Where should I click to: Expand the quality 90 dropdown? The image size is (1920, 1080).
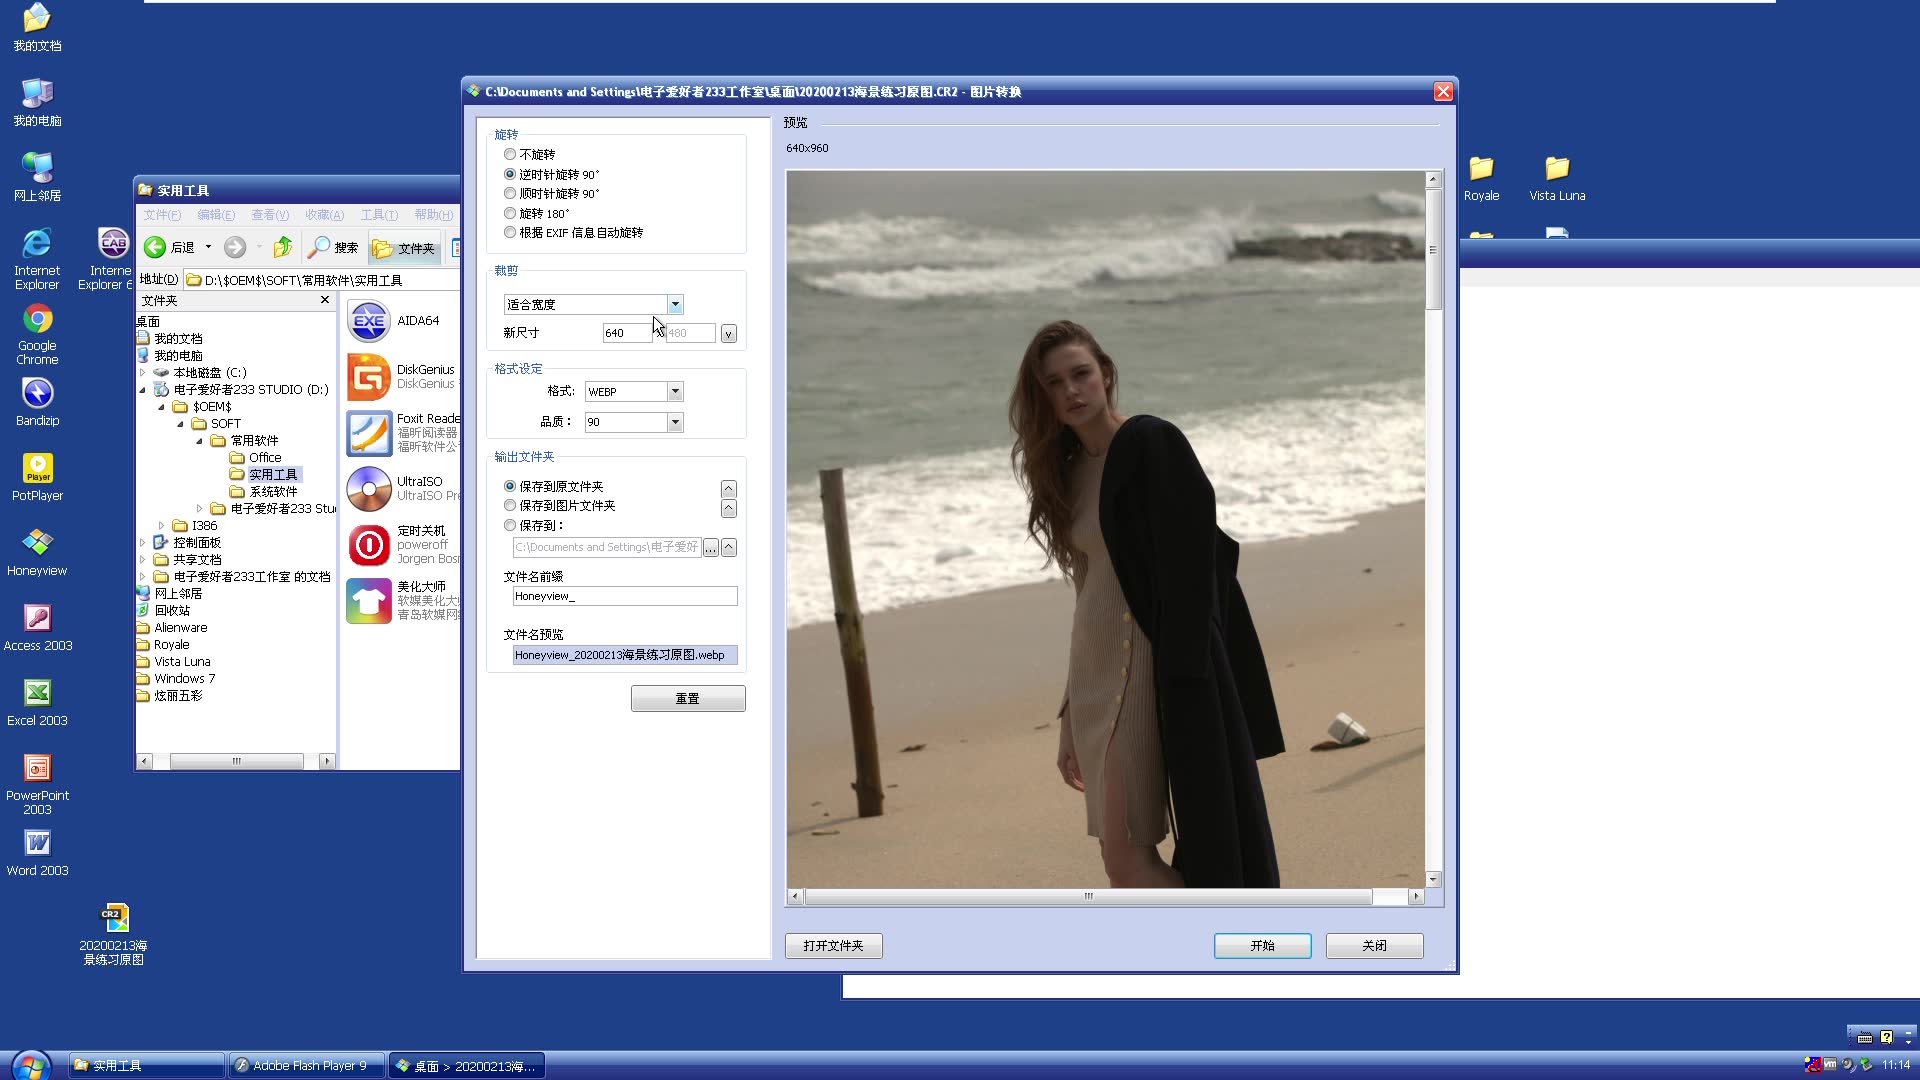click(x=675, y=422)
